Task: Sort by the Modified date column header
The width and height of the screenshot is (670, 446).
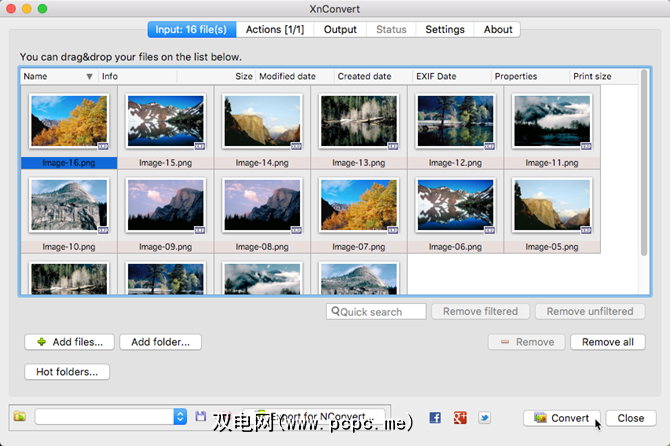Action: point(295,76)
